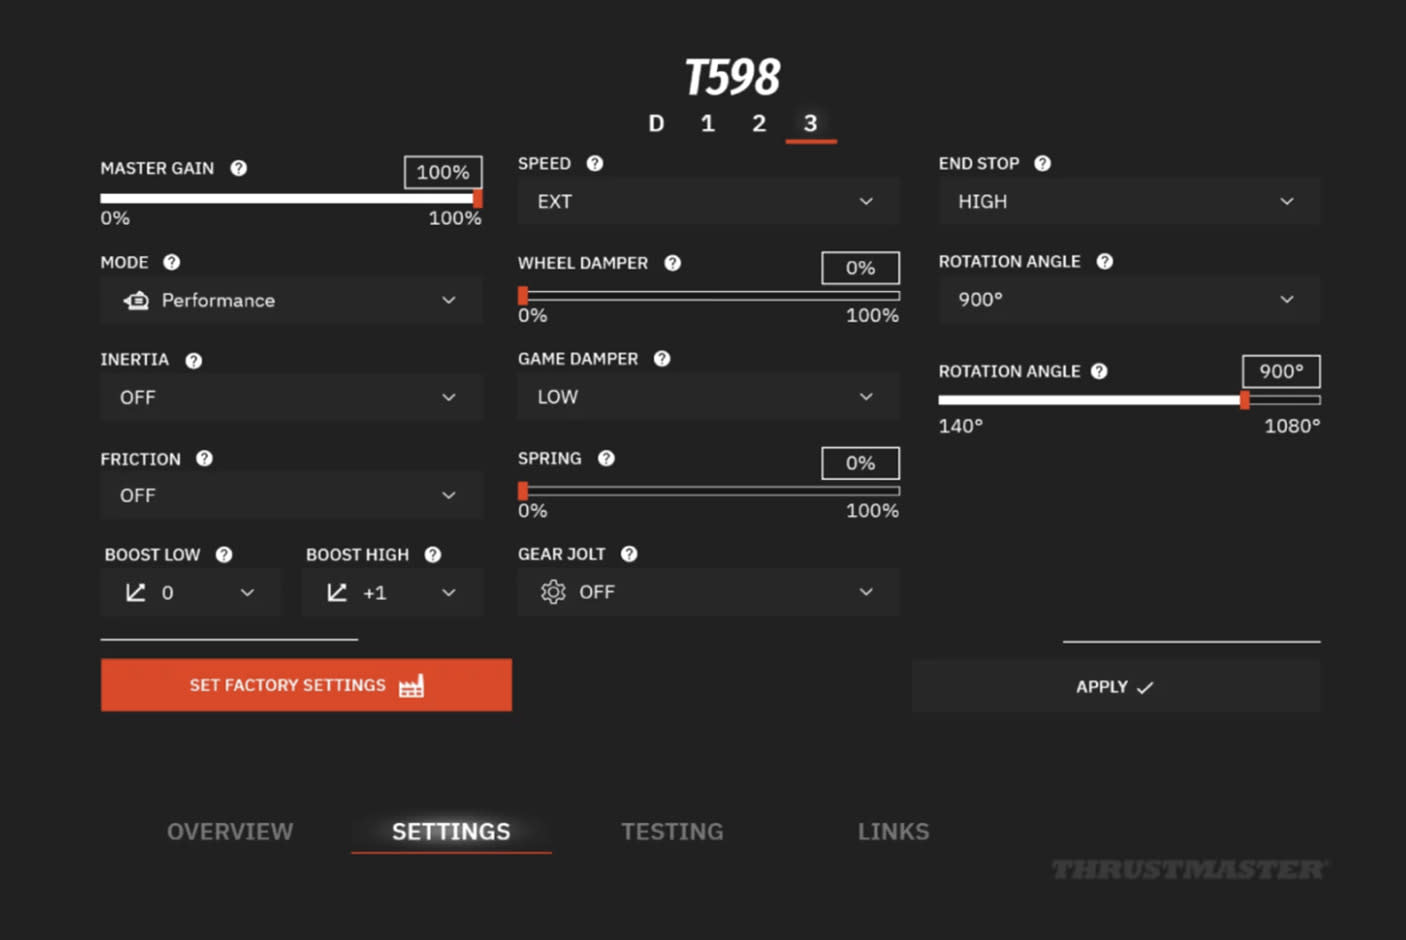Show help for Mode setting

click(x=172, y=262)
